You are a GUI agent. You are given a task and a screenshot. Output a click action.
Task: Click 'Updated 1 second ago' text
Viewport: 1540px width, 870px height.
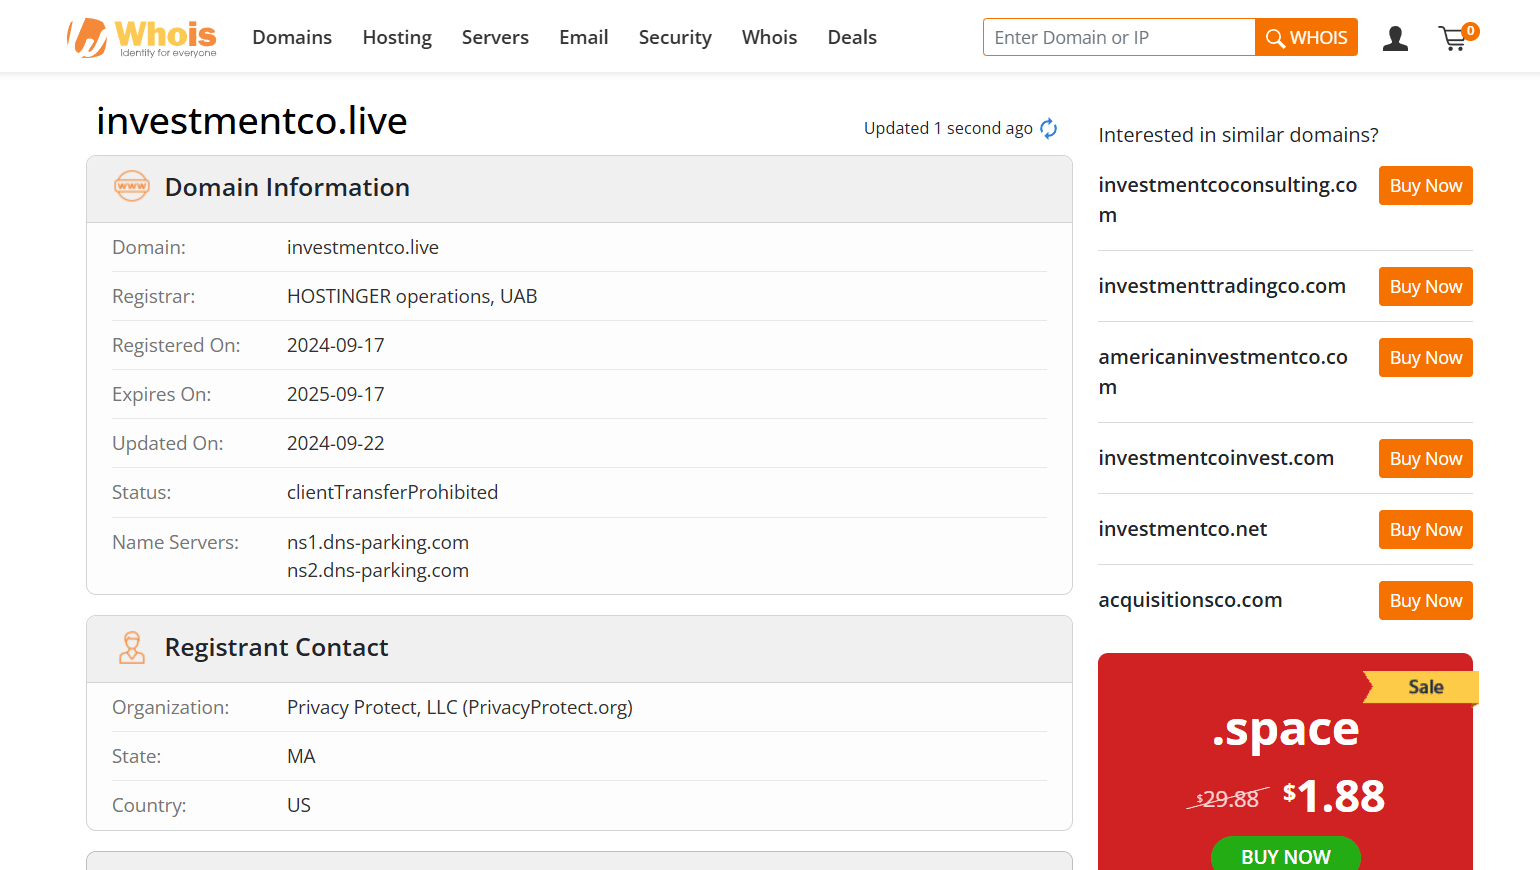pyautogui.click(x=948, y=128)
